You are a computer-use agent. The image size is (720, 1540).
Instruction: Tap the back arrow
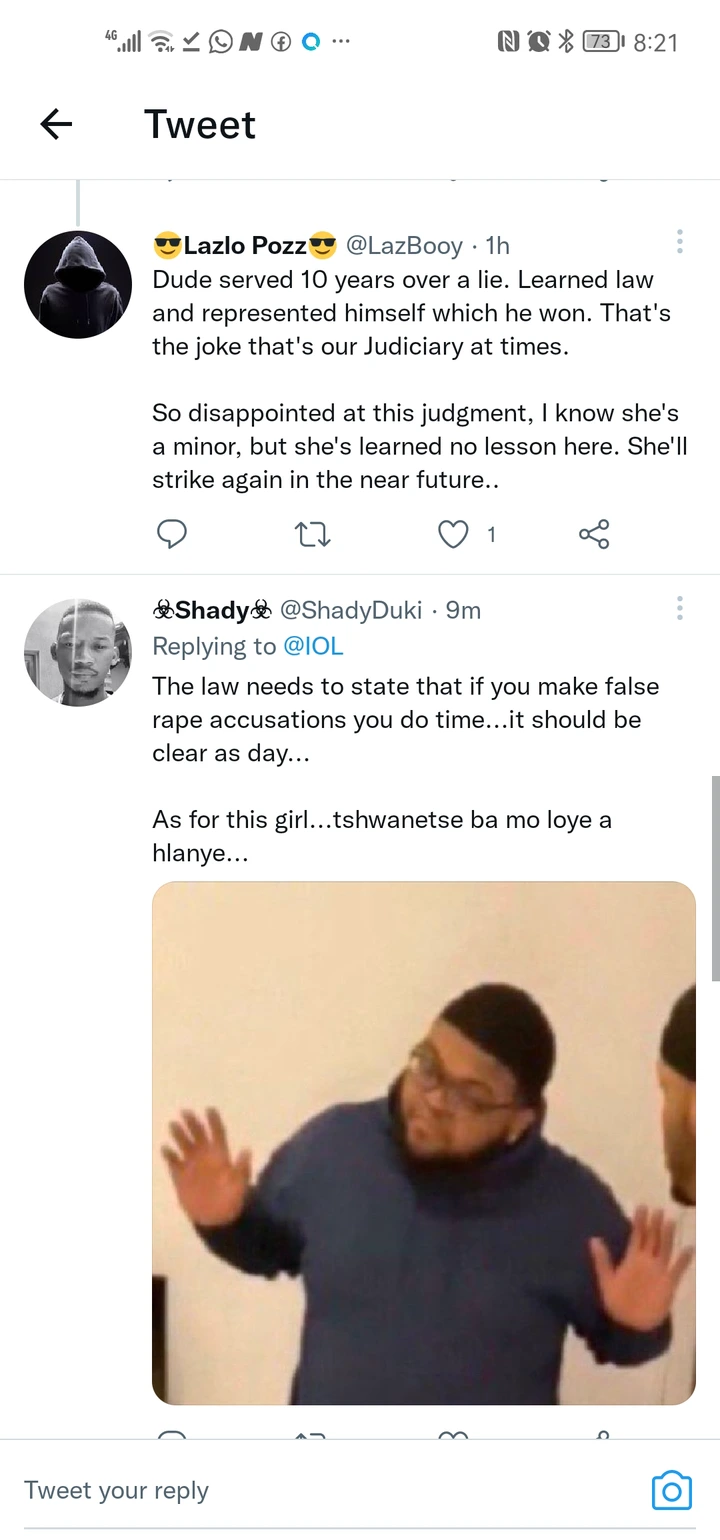click(x=56, y=124)
